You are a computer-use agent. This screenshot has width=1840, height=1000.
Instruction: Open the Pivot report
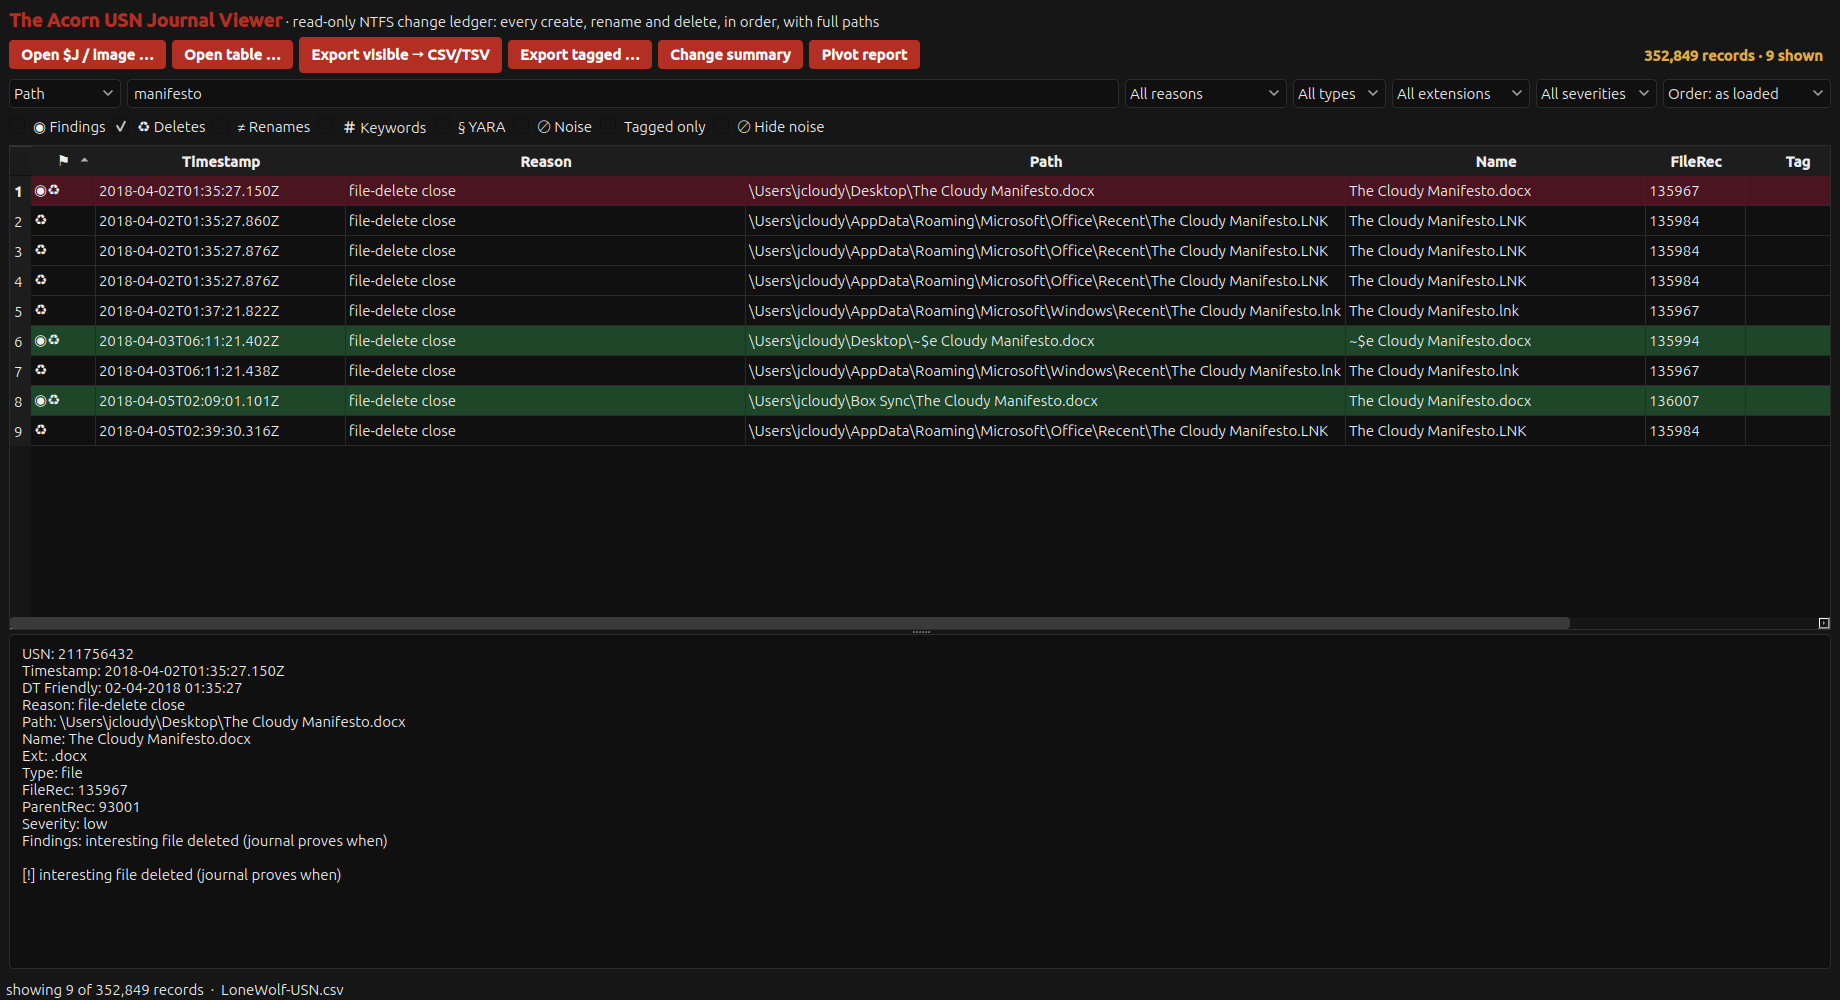pyautogui.click(x=864, y=55)
